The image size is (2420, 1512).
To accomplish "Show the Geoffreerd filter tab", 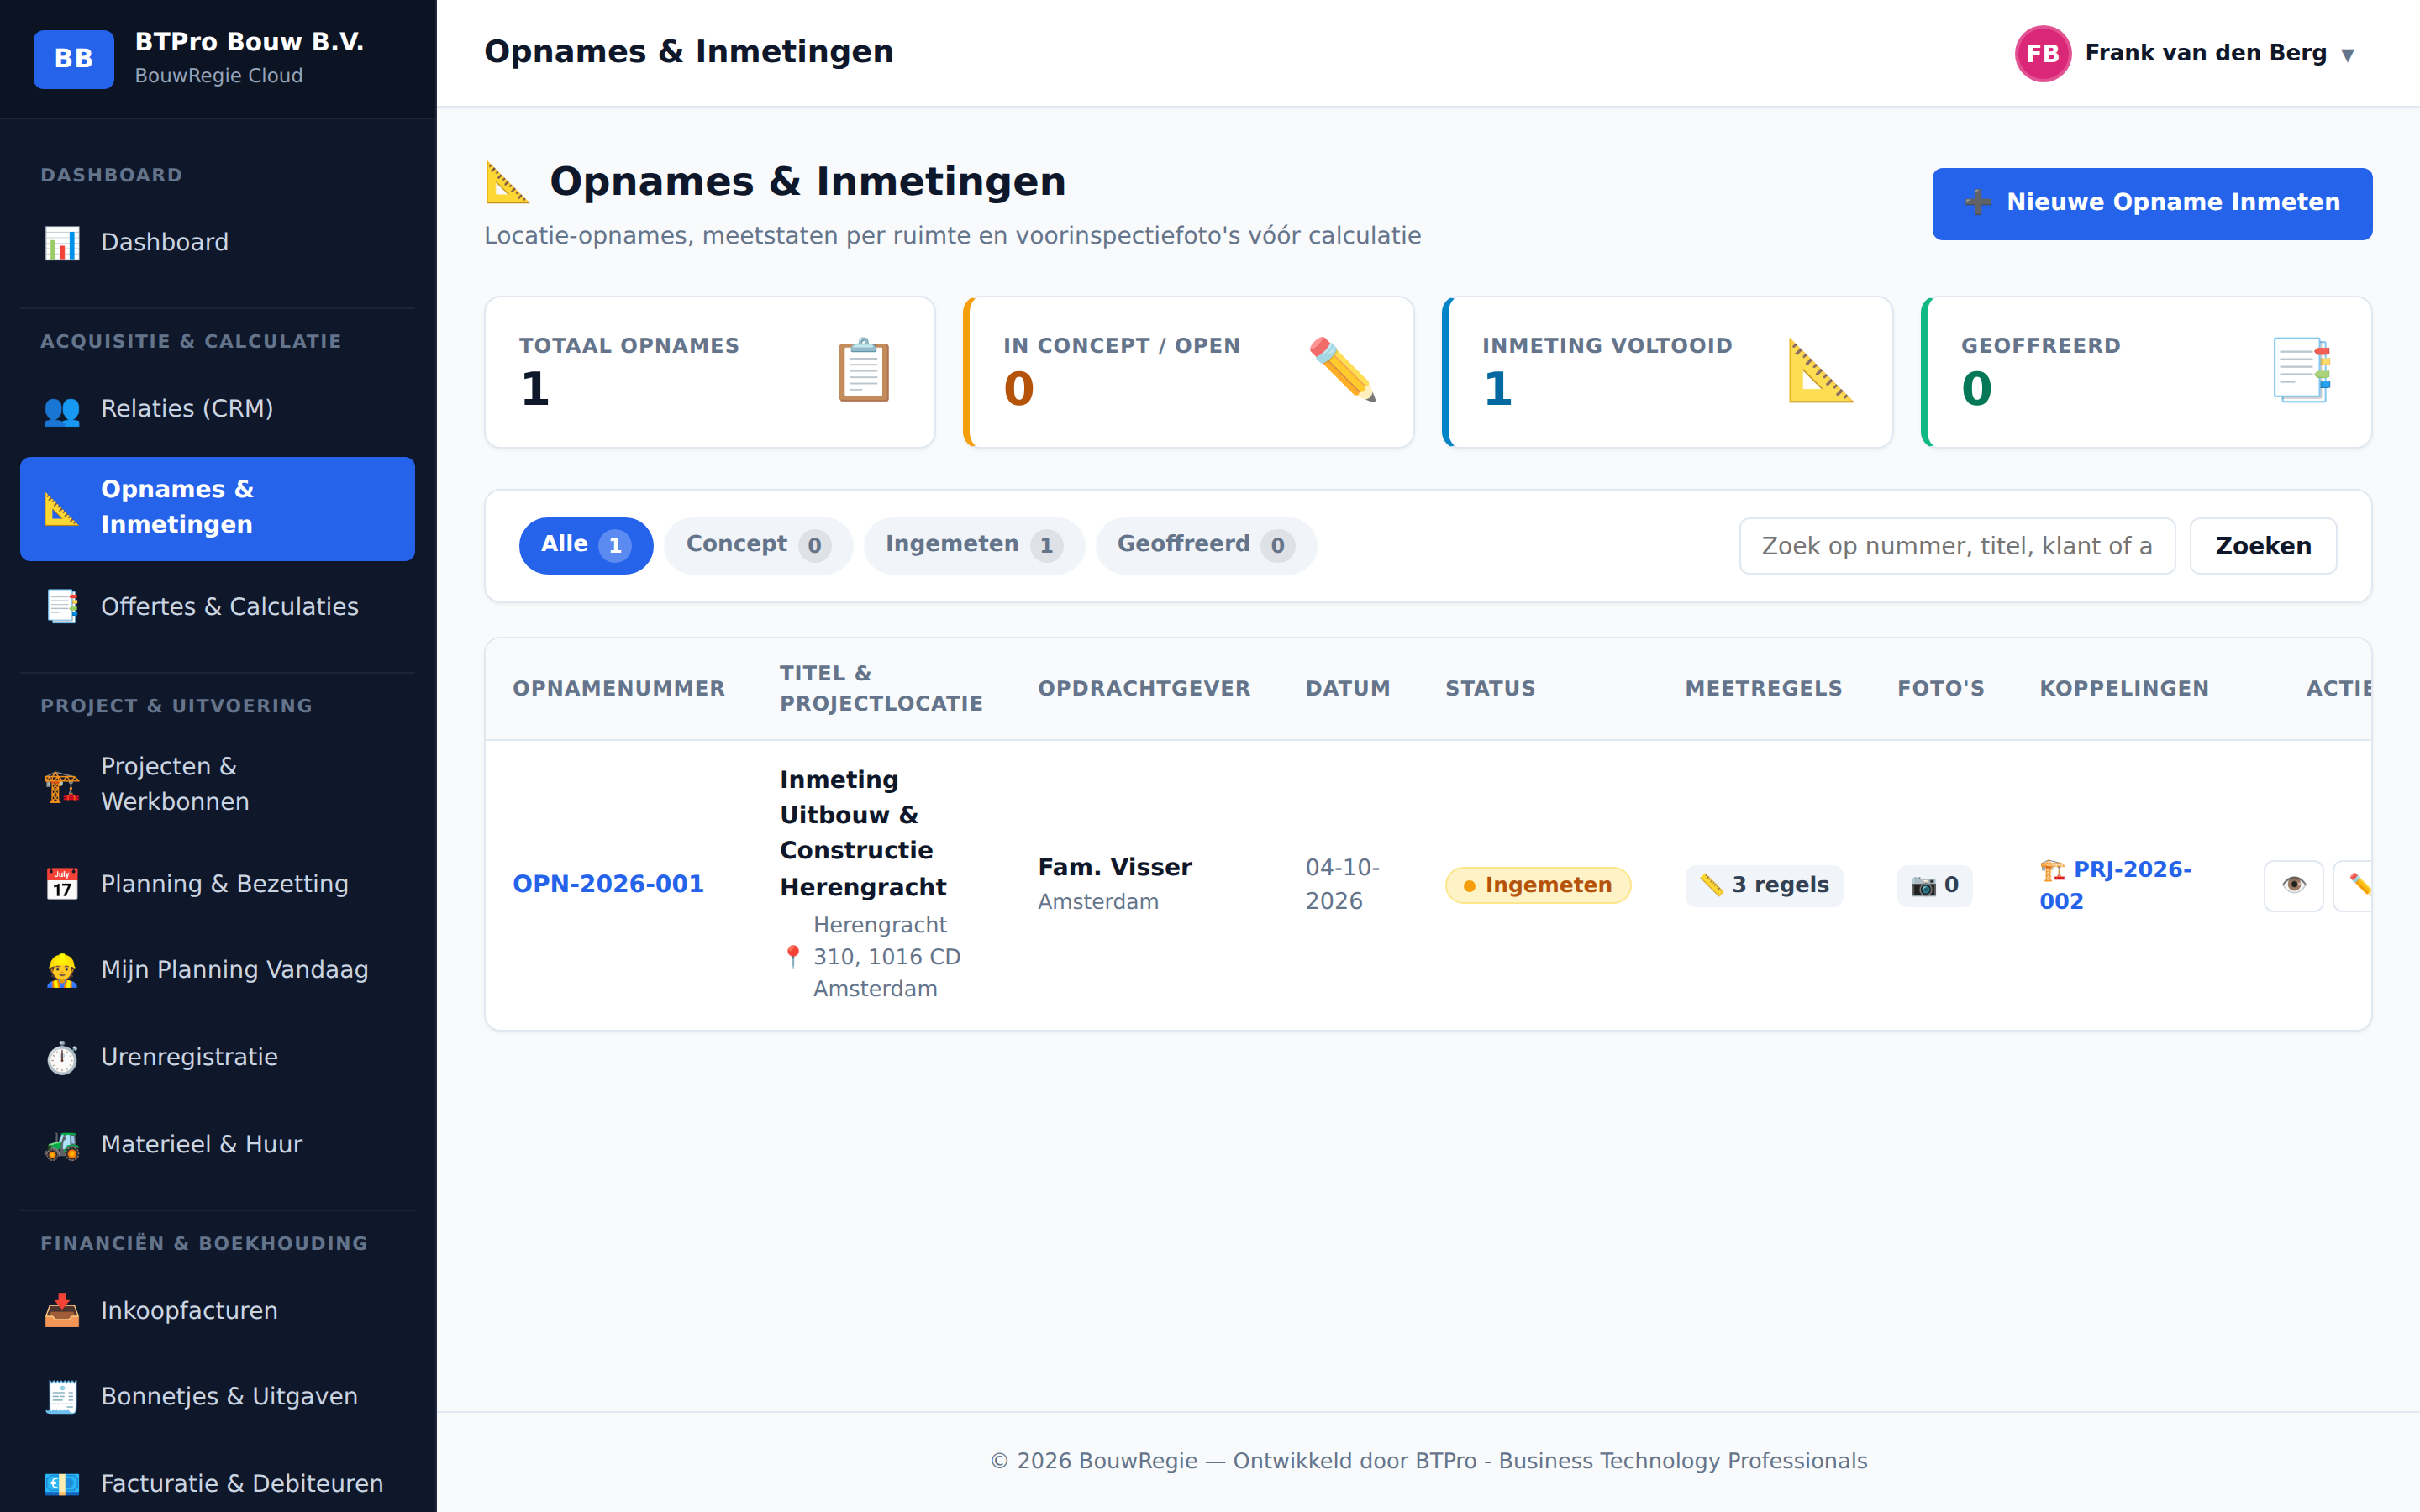I will (1206, 545).
